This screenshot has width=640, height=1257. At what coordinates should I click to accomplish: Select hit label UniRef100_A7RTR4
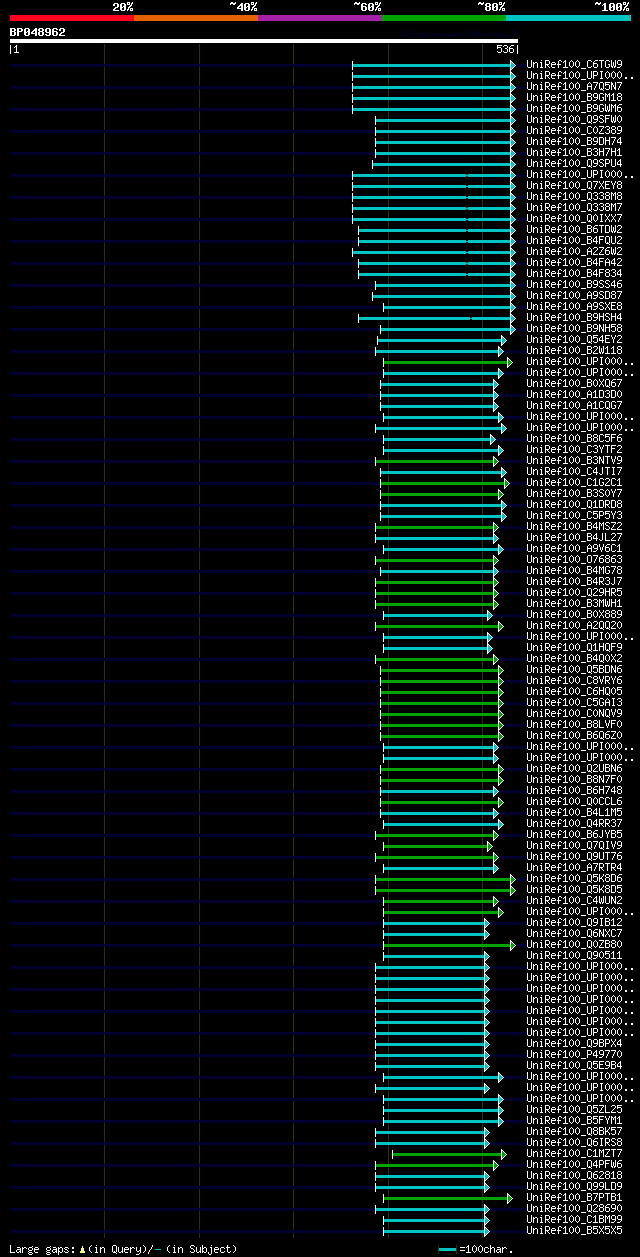575,868
